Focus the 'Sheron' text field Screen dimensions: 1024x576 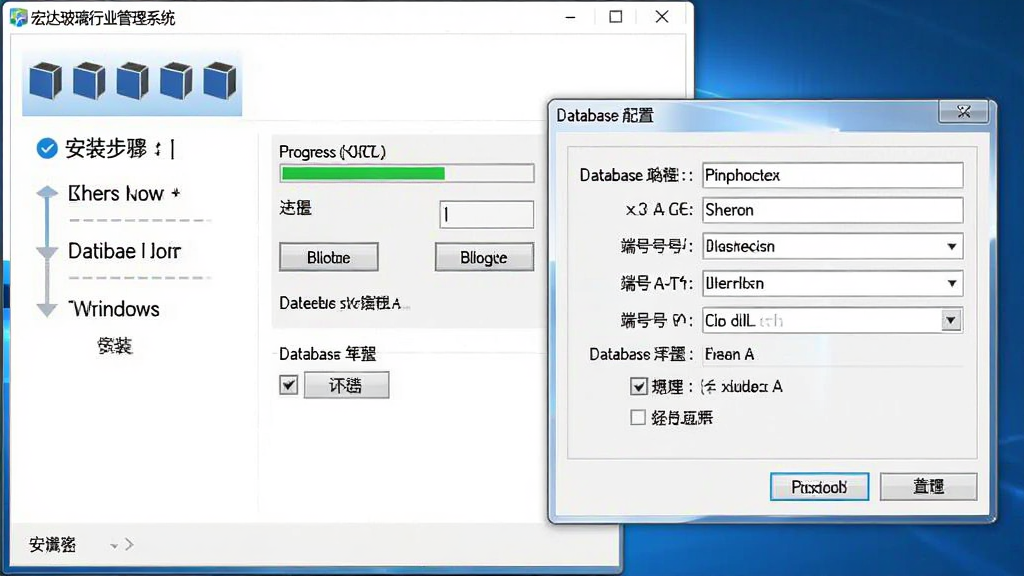(x=833, y=210)
